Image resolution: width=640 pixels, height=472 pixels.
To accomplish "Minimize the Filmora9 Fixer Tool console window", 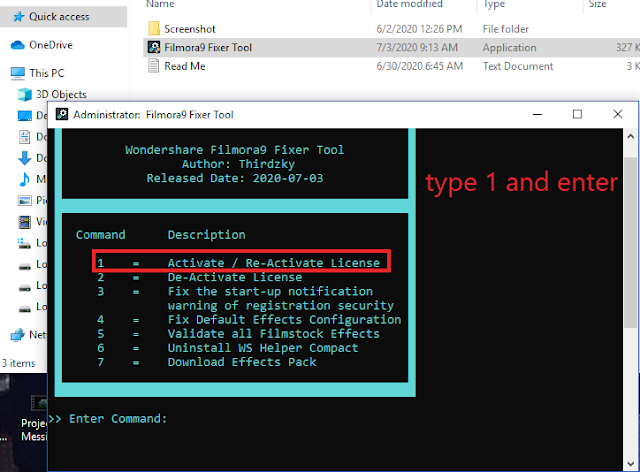I will (537, 114).
